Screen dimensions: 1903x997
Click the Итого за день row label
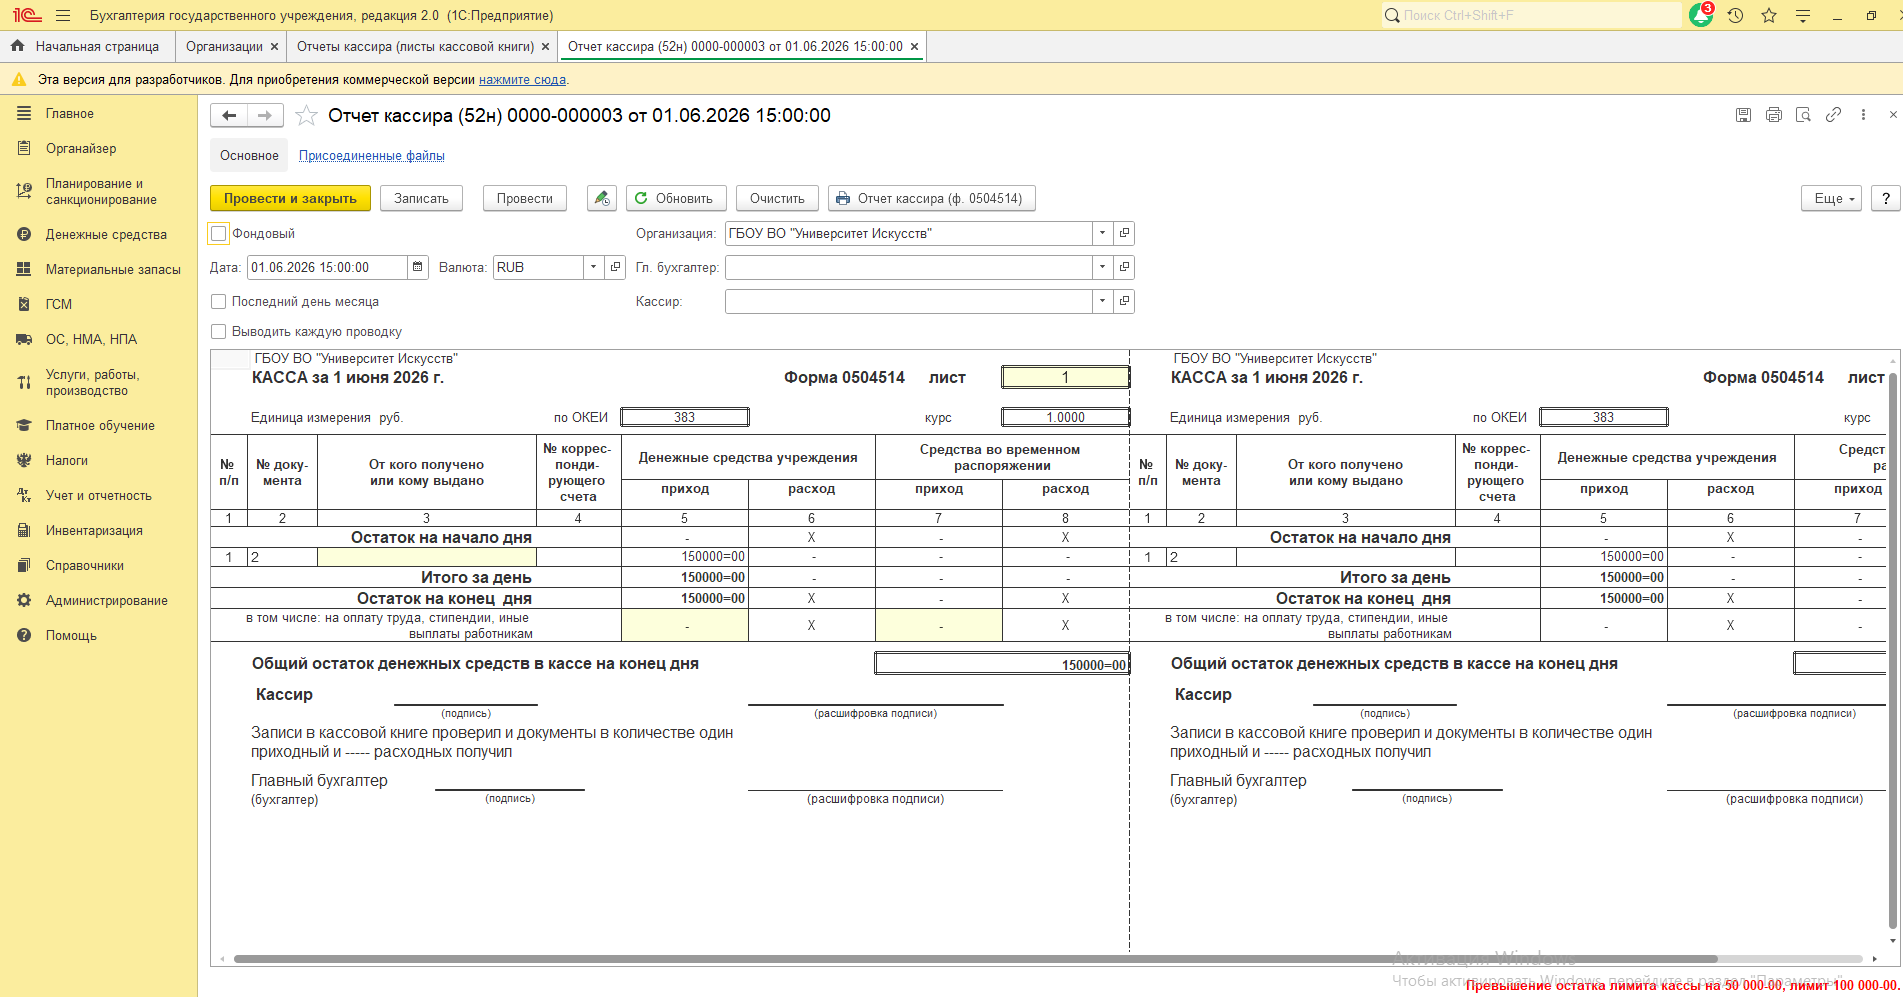(x=476, y=577)
